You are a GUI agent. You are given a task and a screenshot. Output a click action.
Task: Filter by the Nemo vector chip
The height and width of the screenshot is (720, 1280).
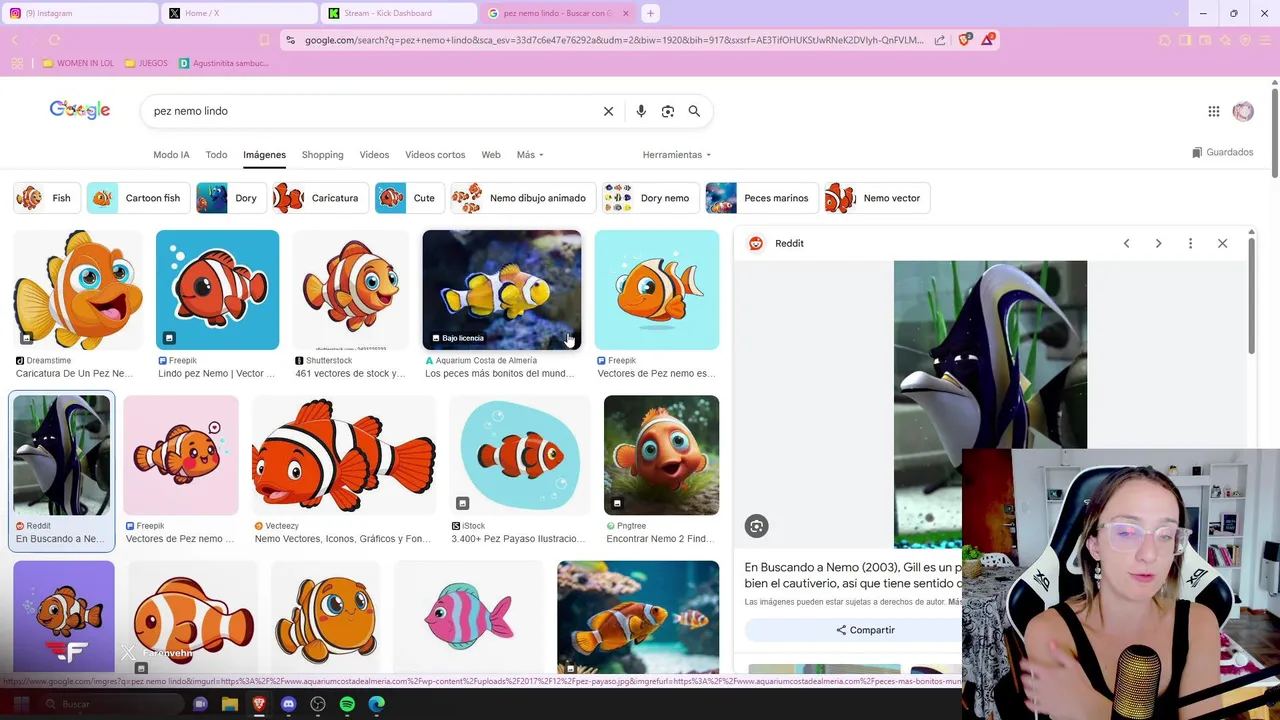point(877,198)
